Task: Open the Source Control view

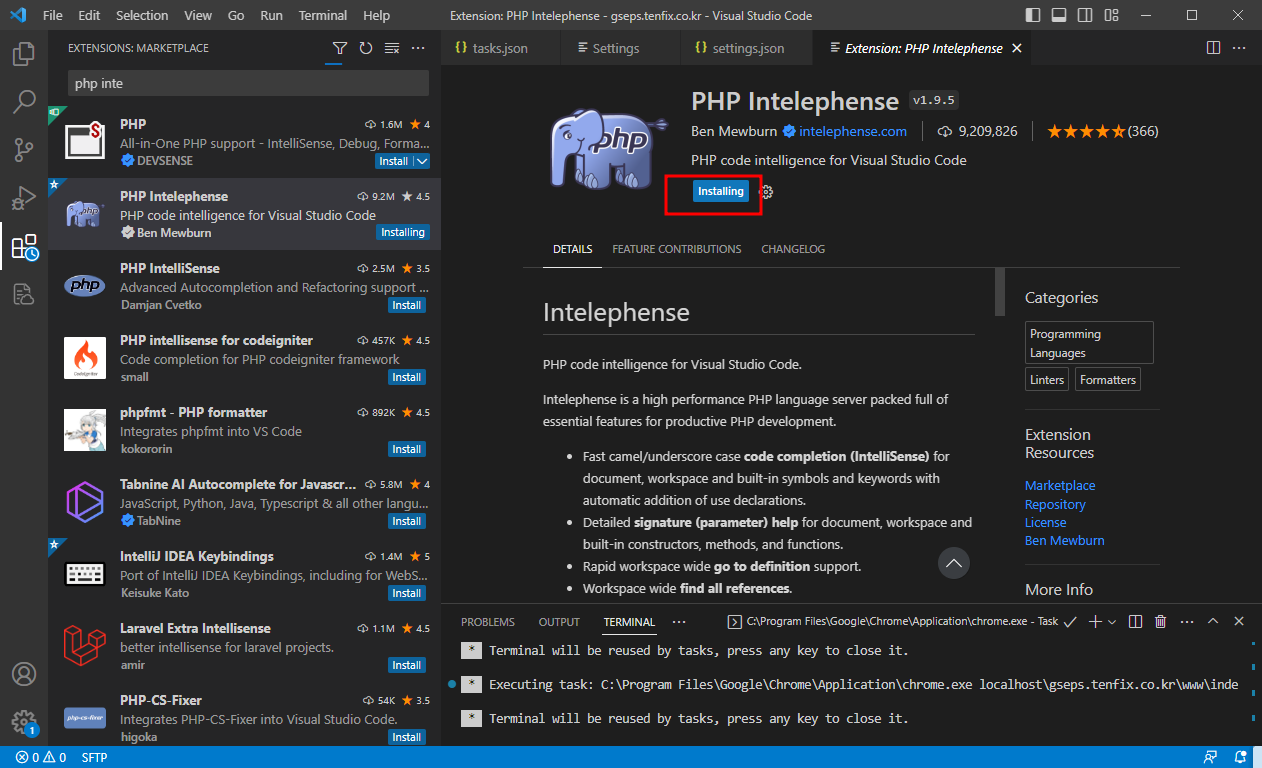Action: coord(24,150)
